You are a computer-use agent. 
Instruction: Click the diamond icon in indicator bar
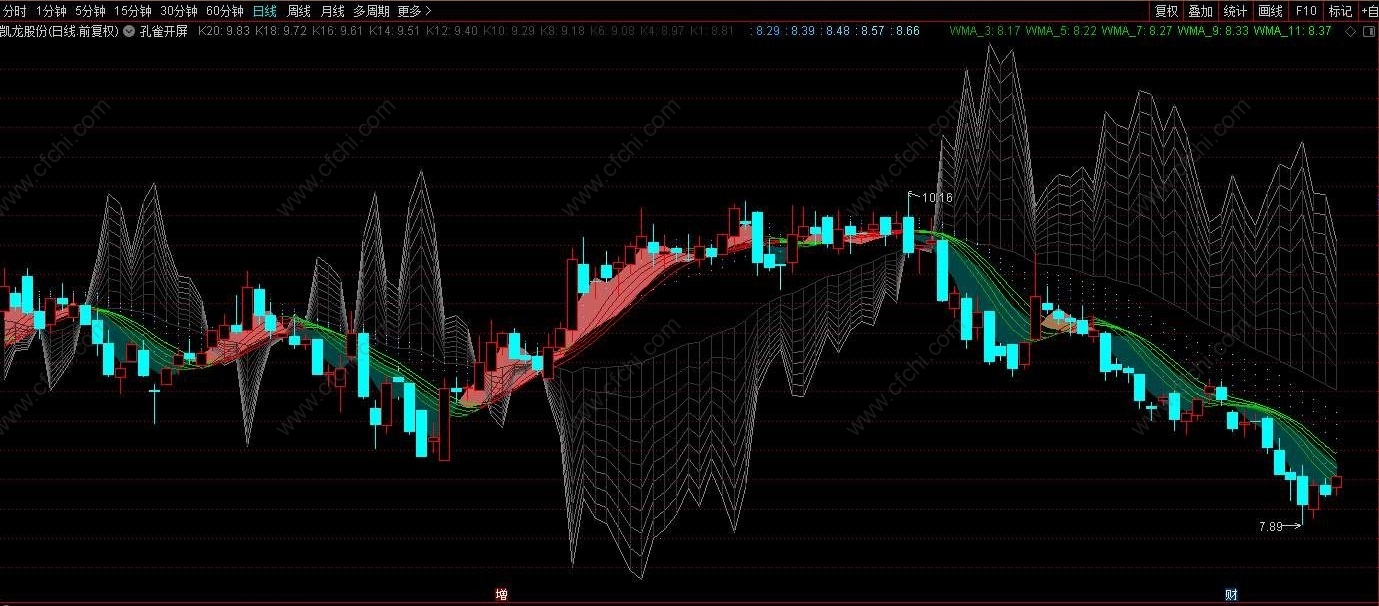1351,31
